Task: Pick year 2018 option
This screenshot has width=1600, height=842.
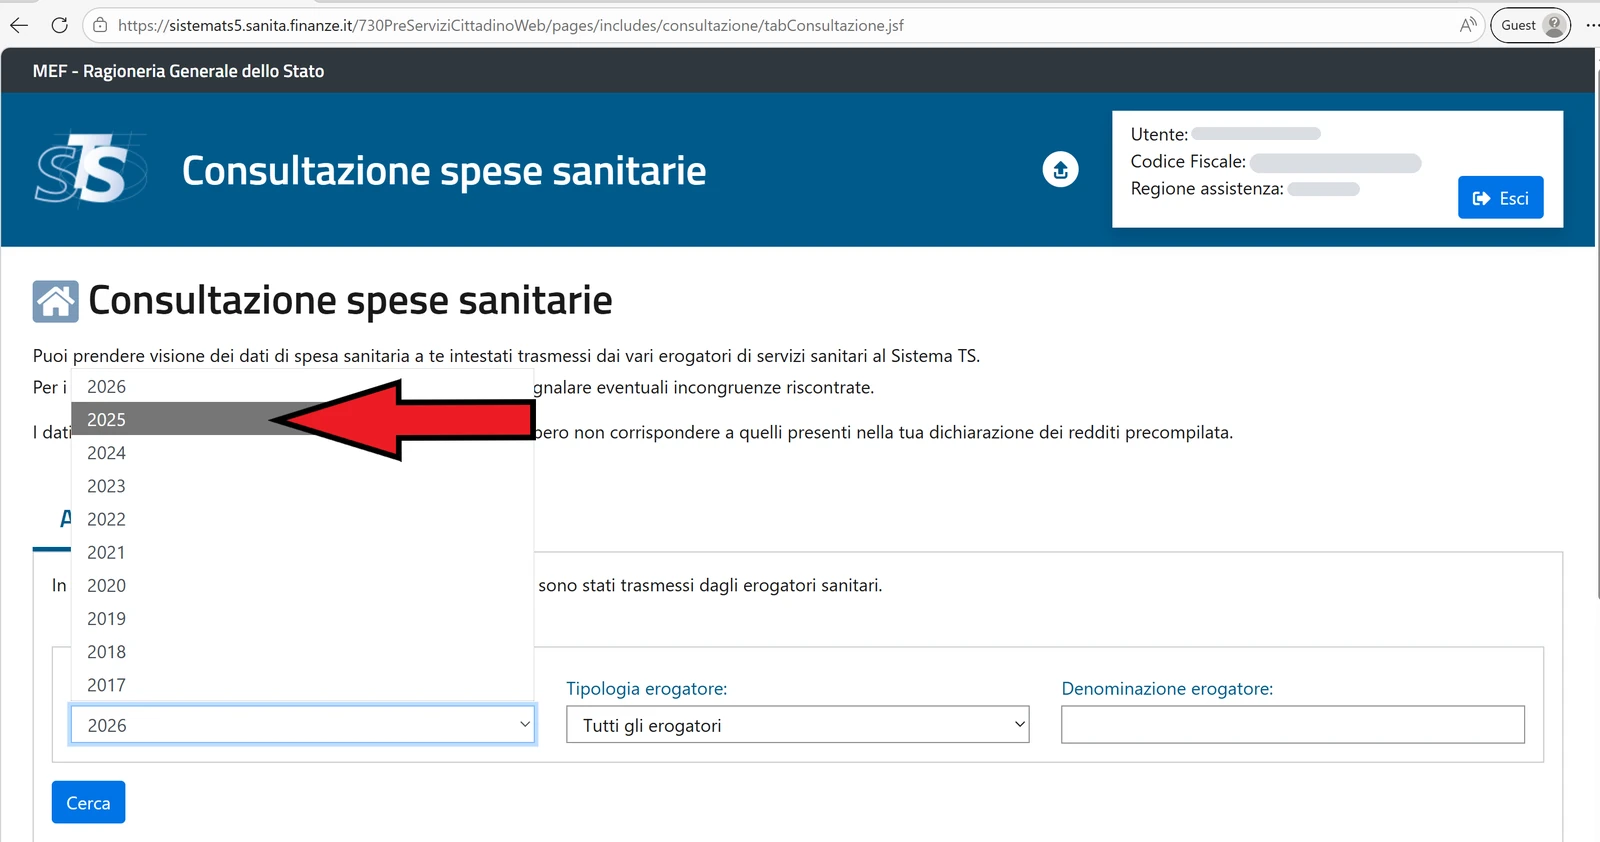Action: [302, 651]
